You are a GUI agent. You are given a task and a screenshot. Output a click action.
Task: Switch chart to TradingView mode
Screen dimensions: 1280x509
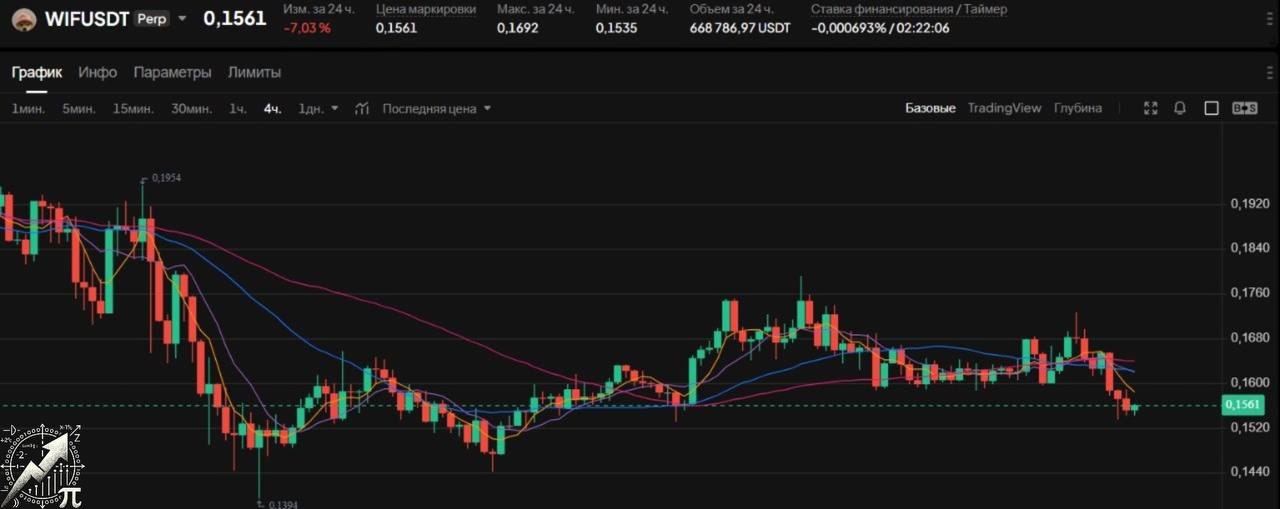1004,108
